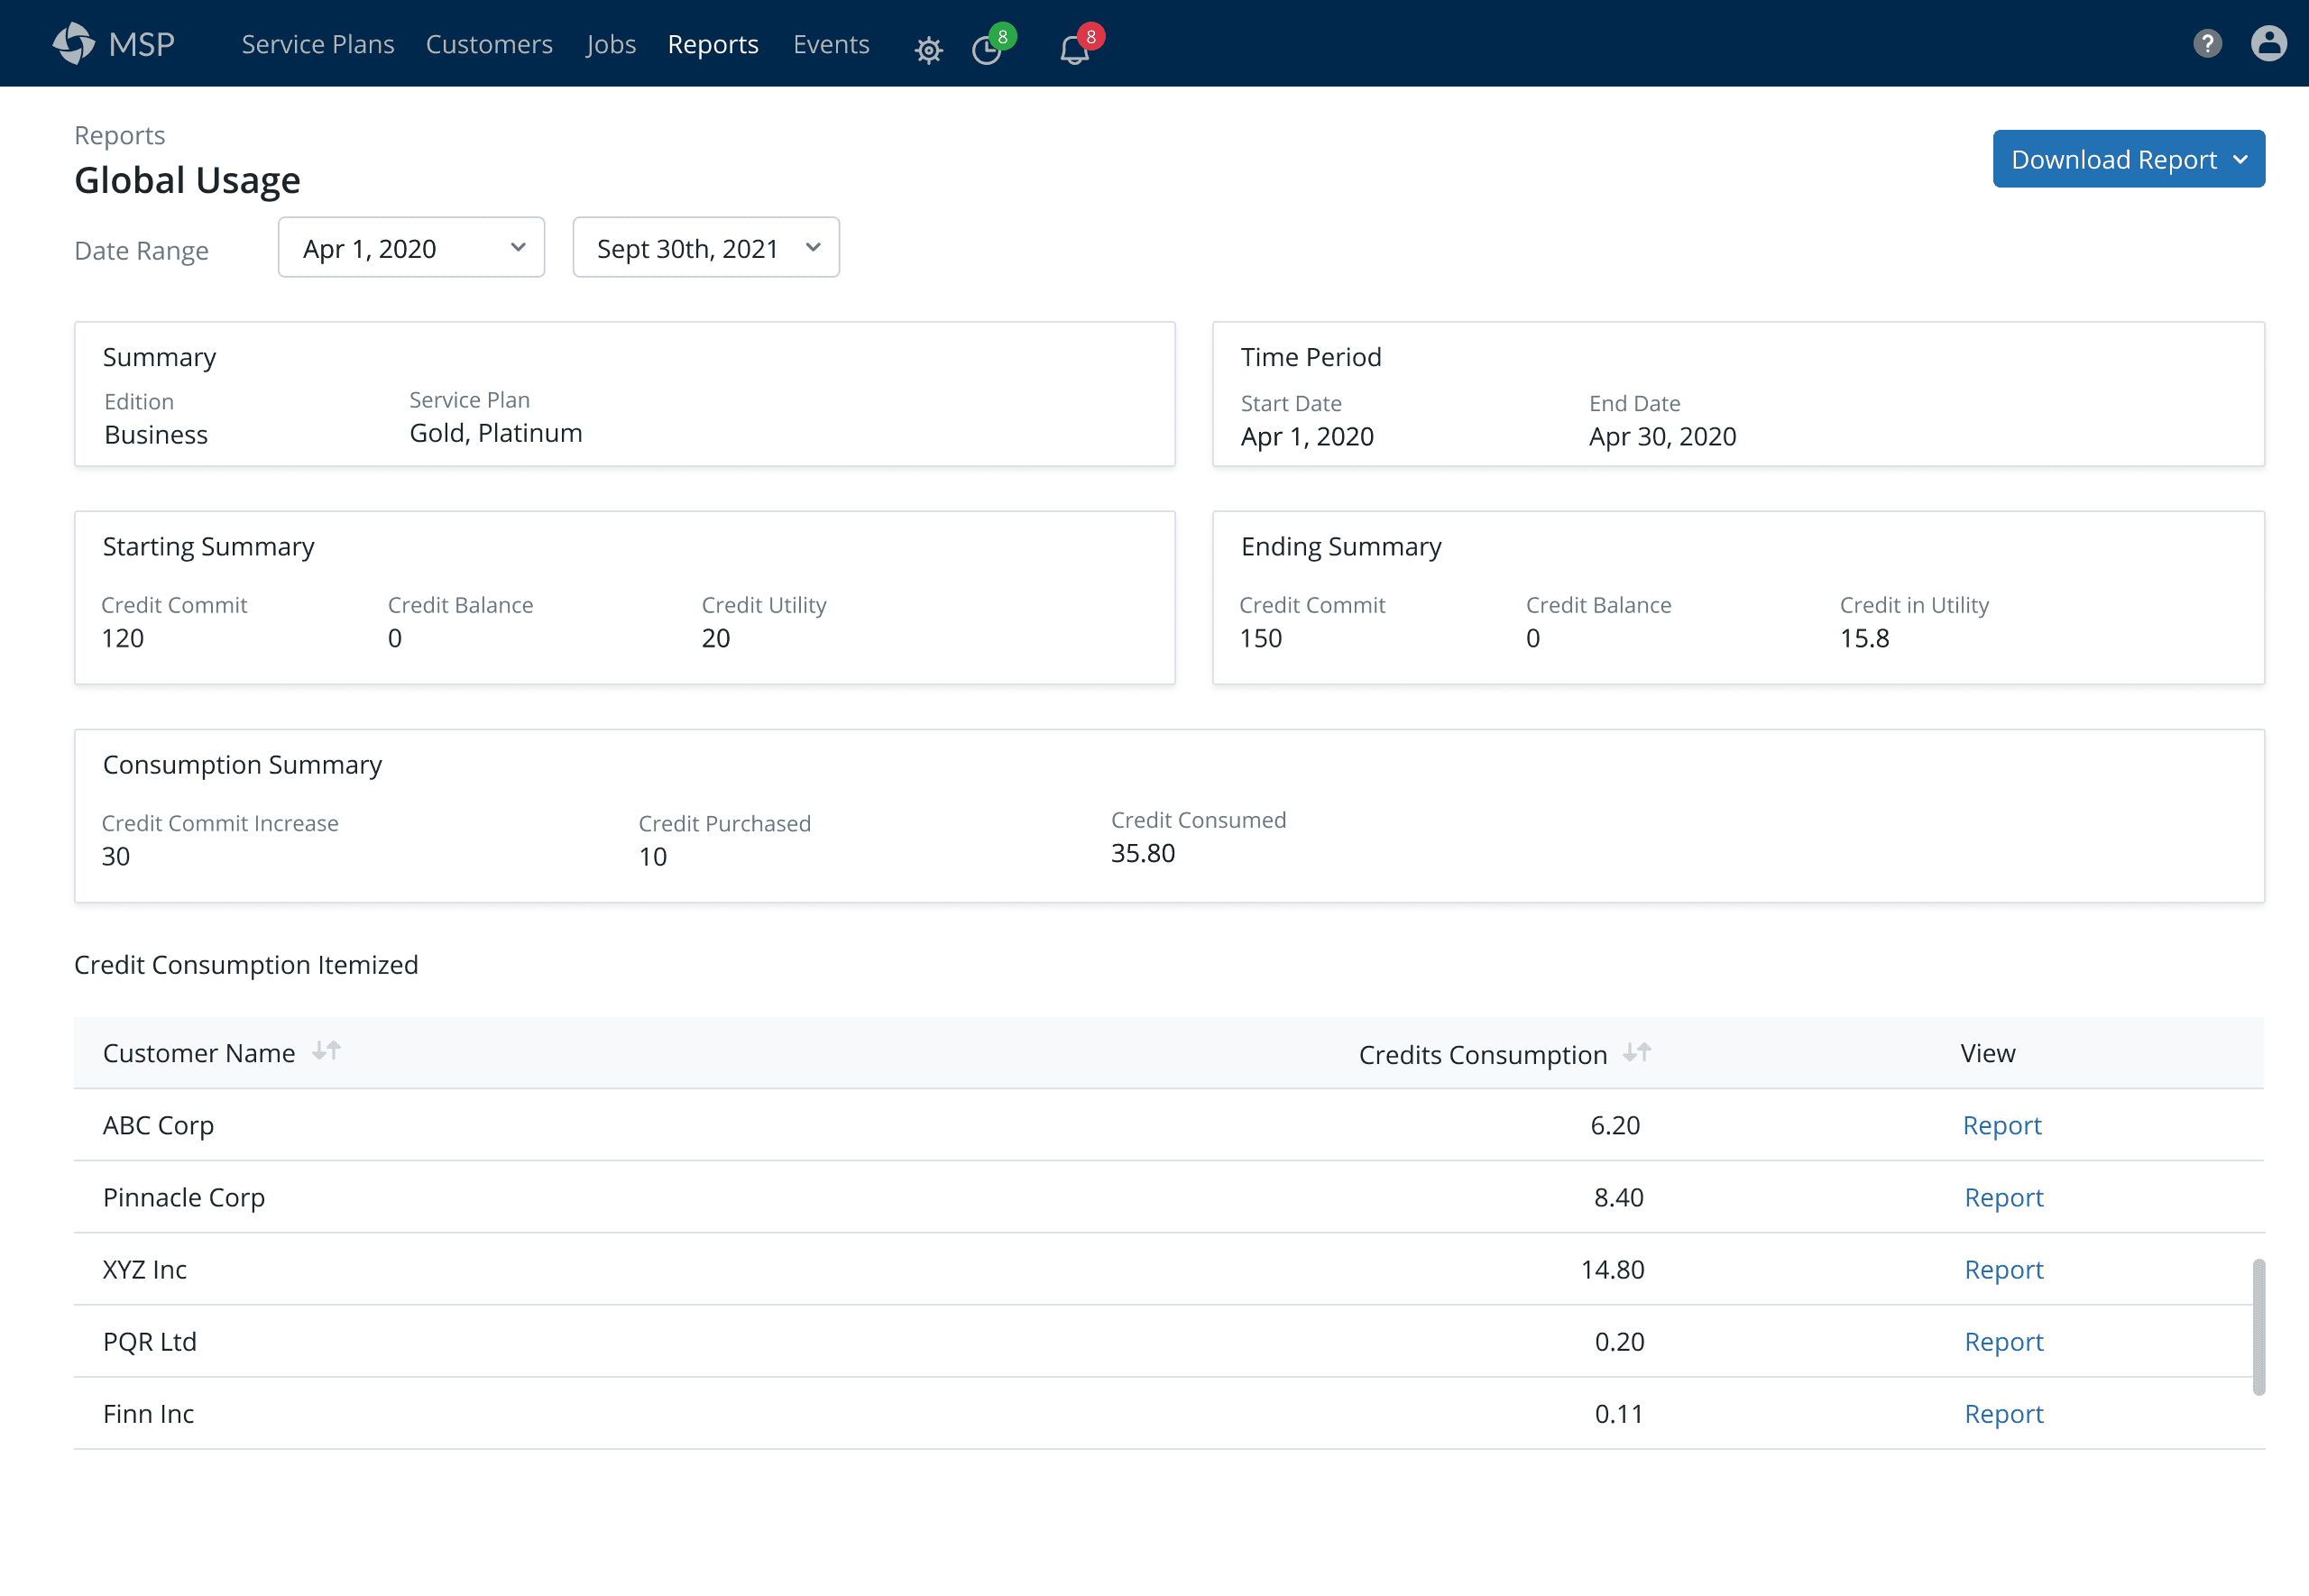Click the help question mark icon
This screenshot has height=1596, width=2309.
point(2207,44)
